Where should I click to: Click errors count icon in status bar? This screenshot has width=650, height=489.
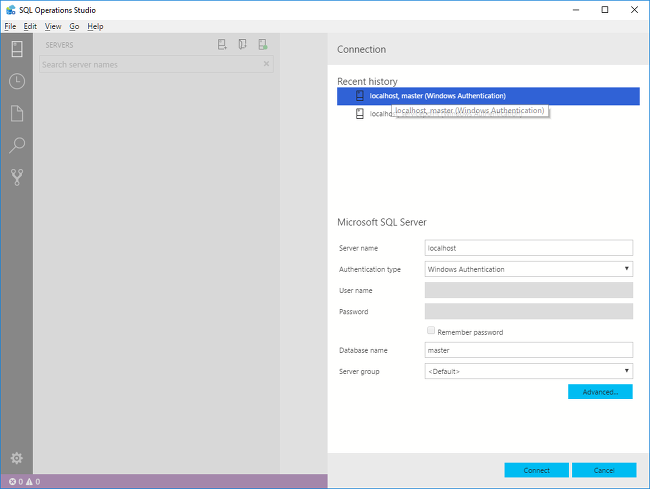13,482
